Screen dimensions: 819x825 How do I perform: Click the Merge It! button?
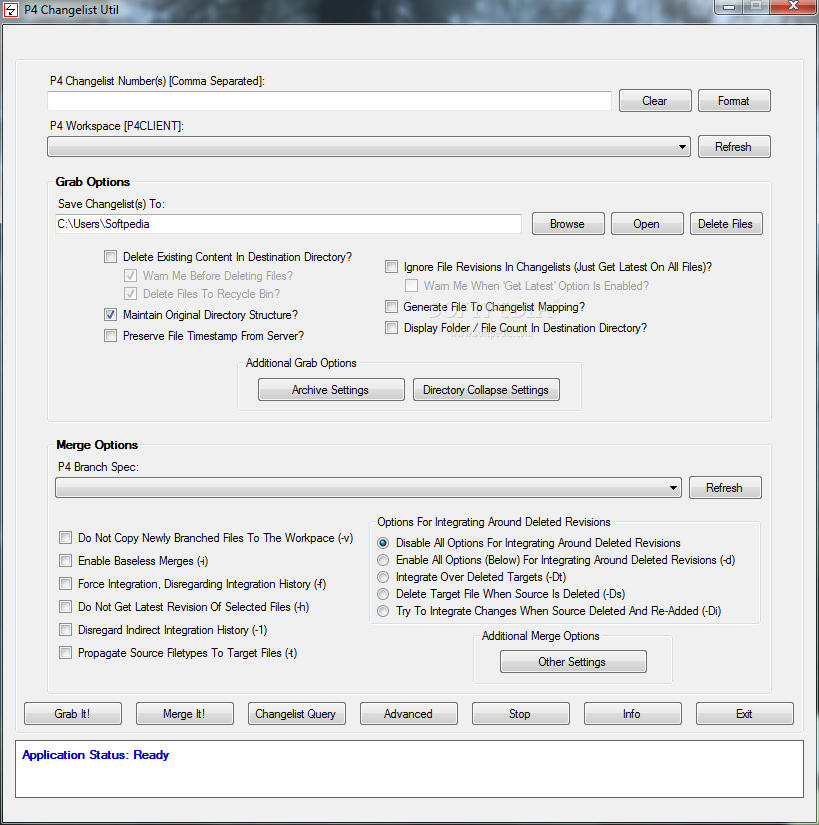click(185, 714)
